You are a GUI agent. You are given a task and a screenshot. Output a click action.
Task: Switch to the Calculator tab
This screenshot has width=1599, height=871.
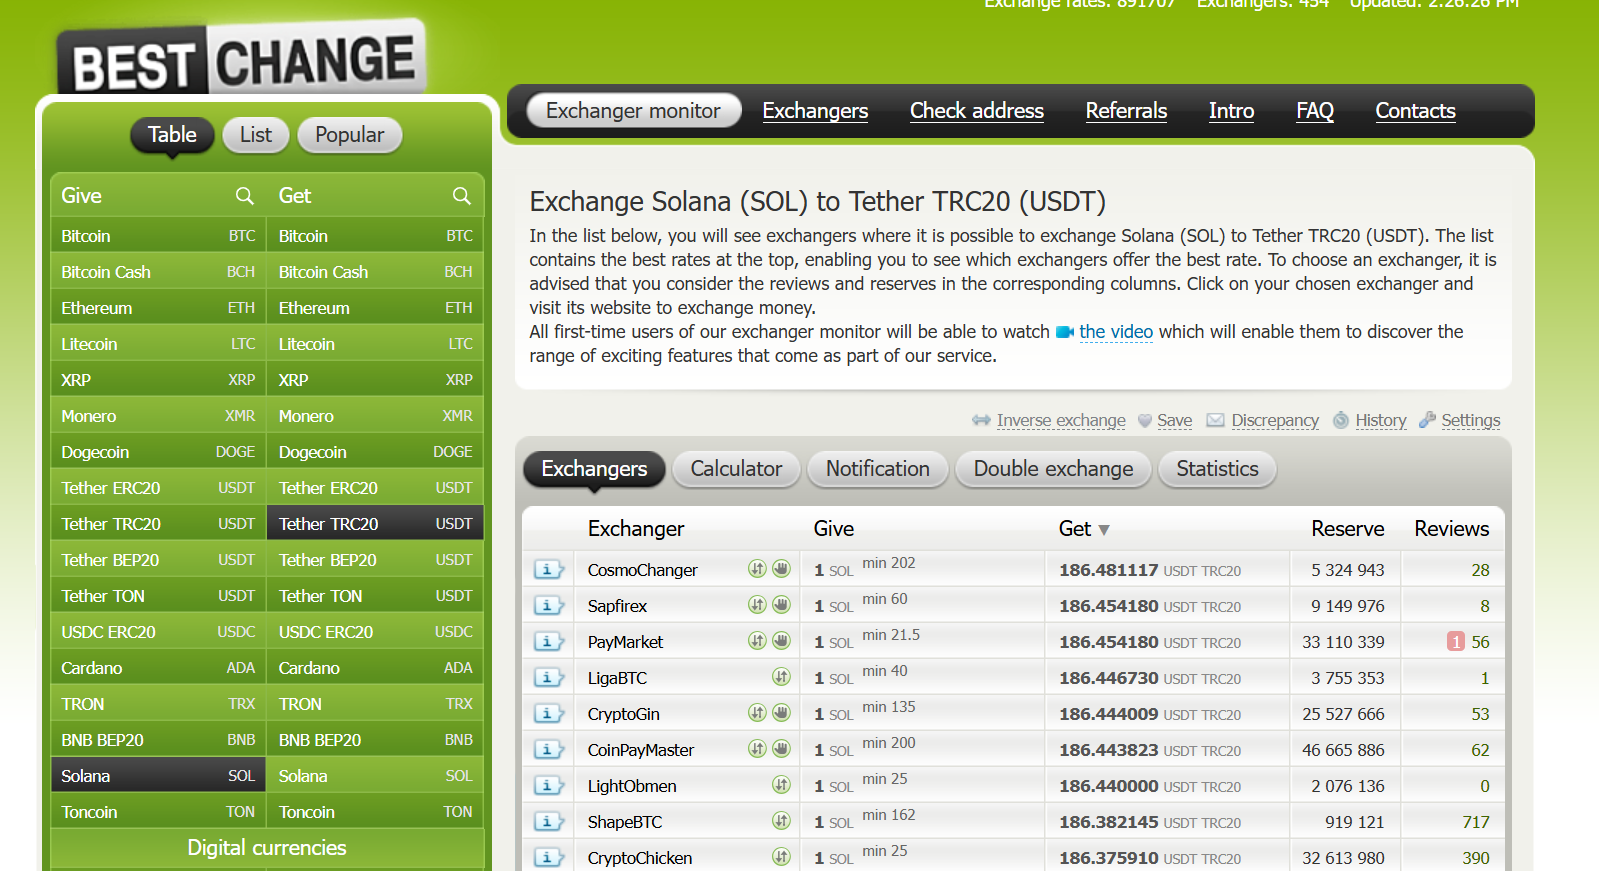(736, 469)
